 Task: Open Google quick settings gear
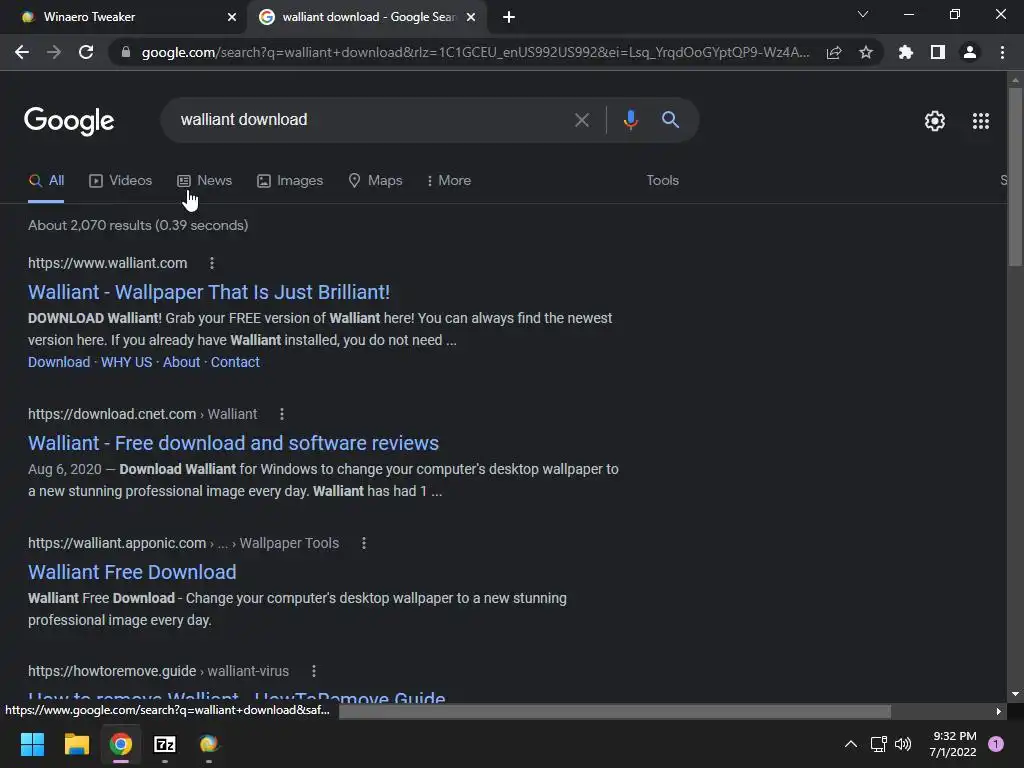[935, 121]
